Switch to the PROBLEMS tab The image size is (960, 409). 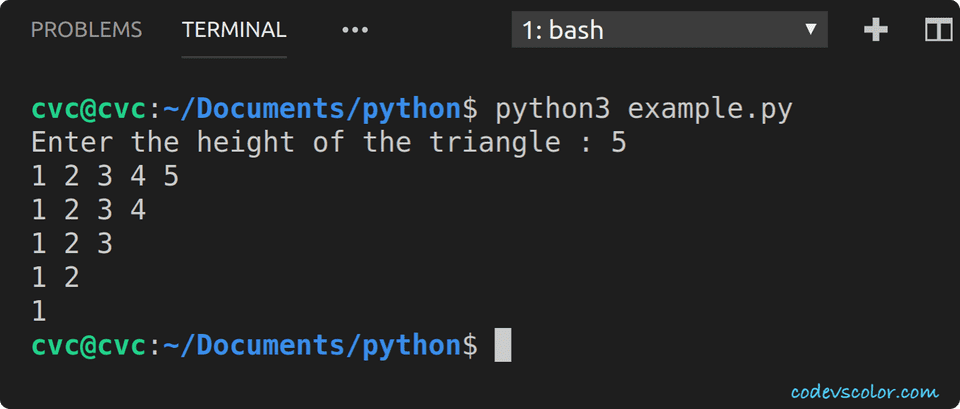tap(86, 30)
